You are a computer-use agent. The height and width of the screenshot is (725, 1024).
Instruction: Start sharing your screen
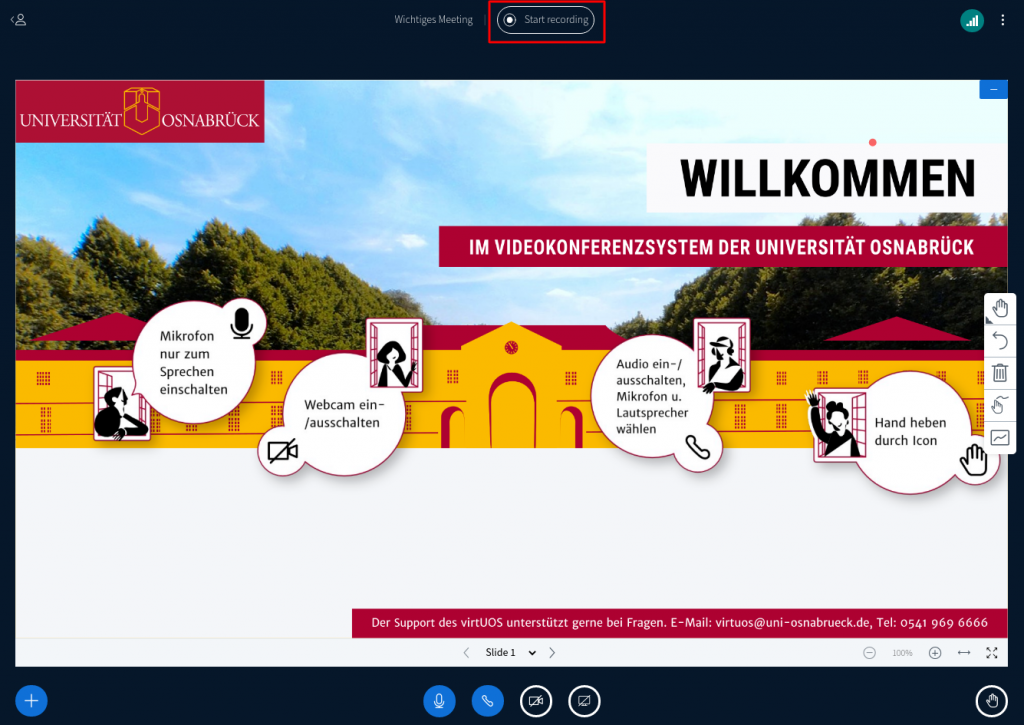coord(584,701)
